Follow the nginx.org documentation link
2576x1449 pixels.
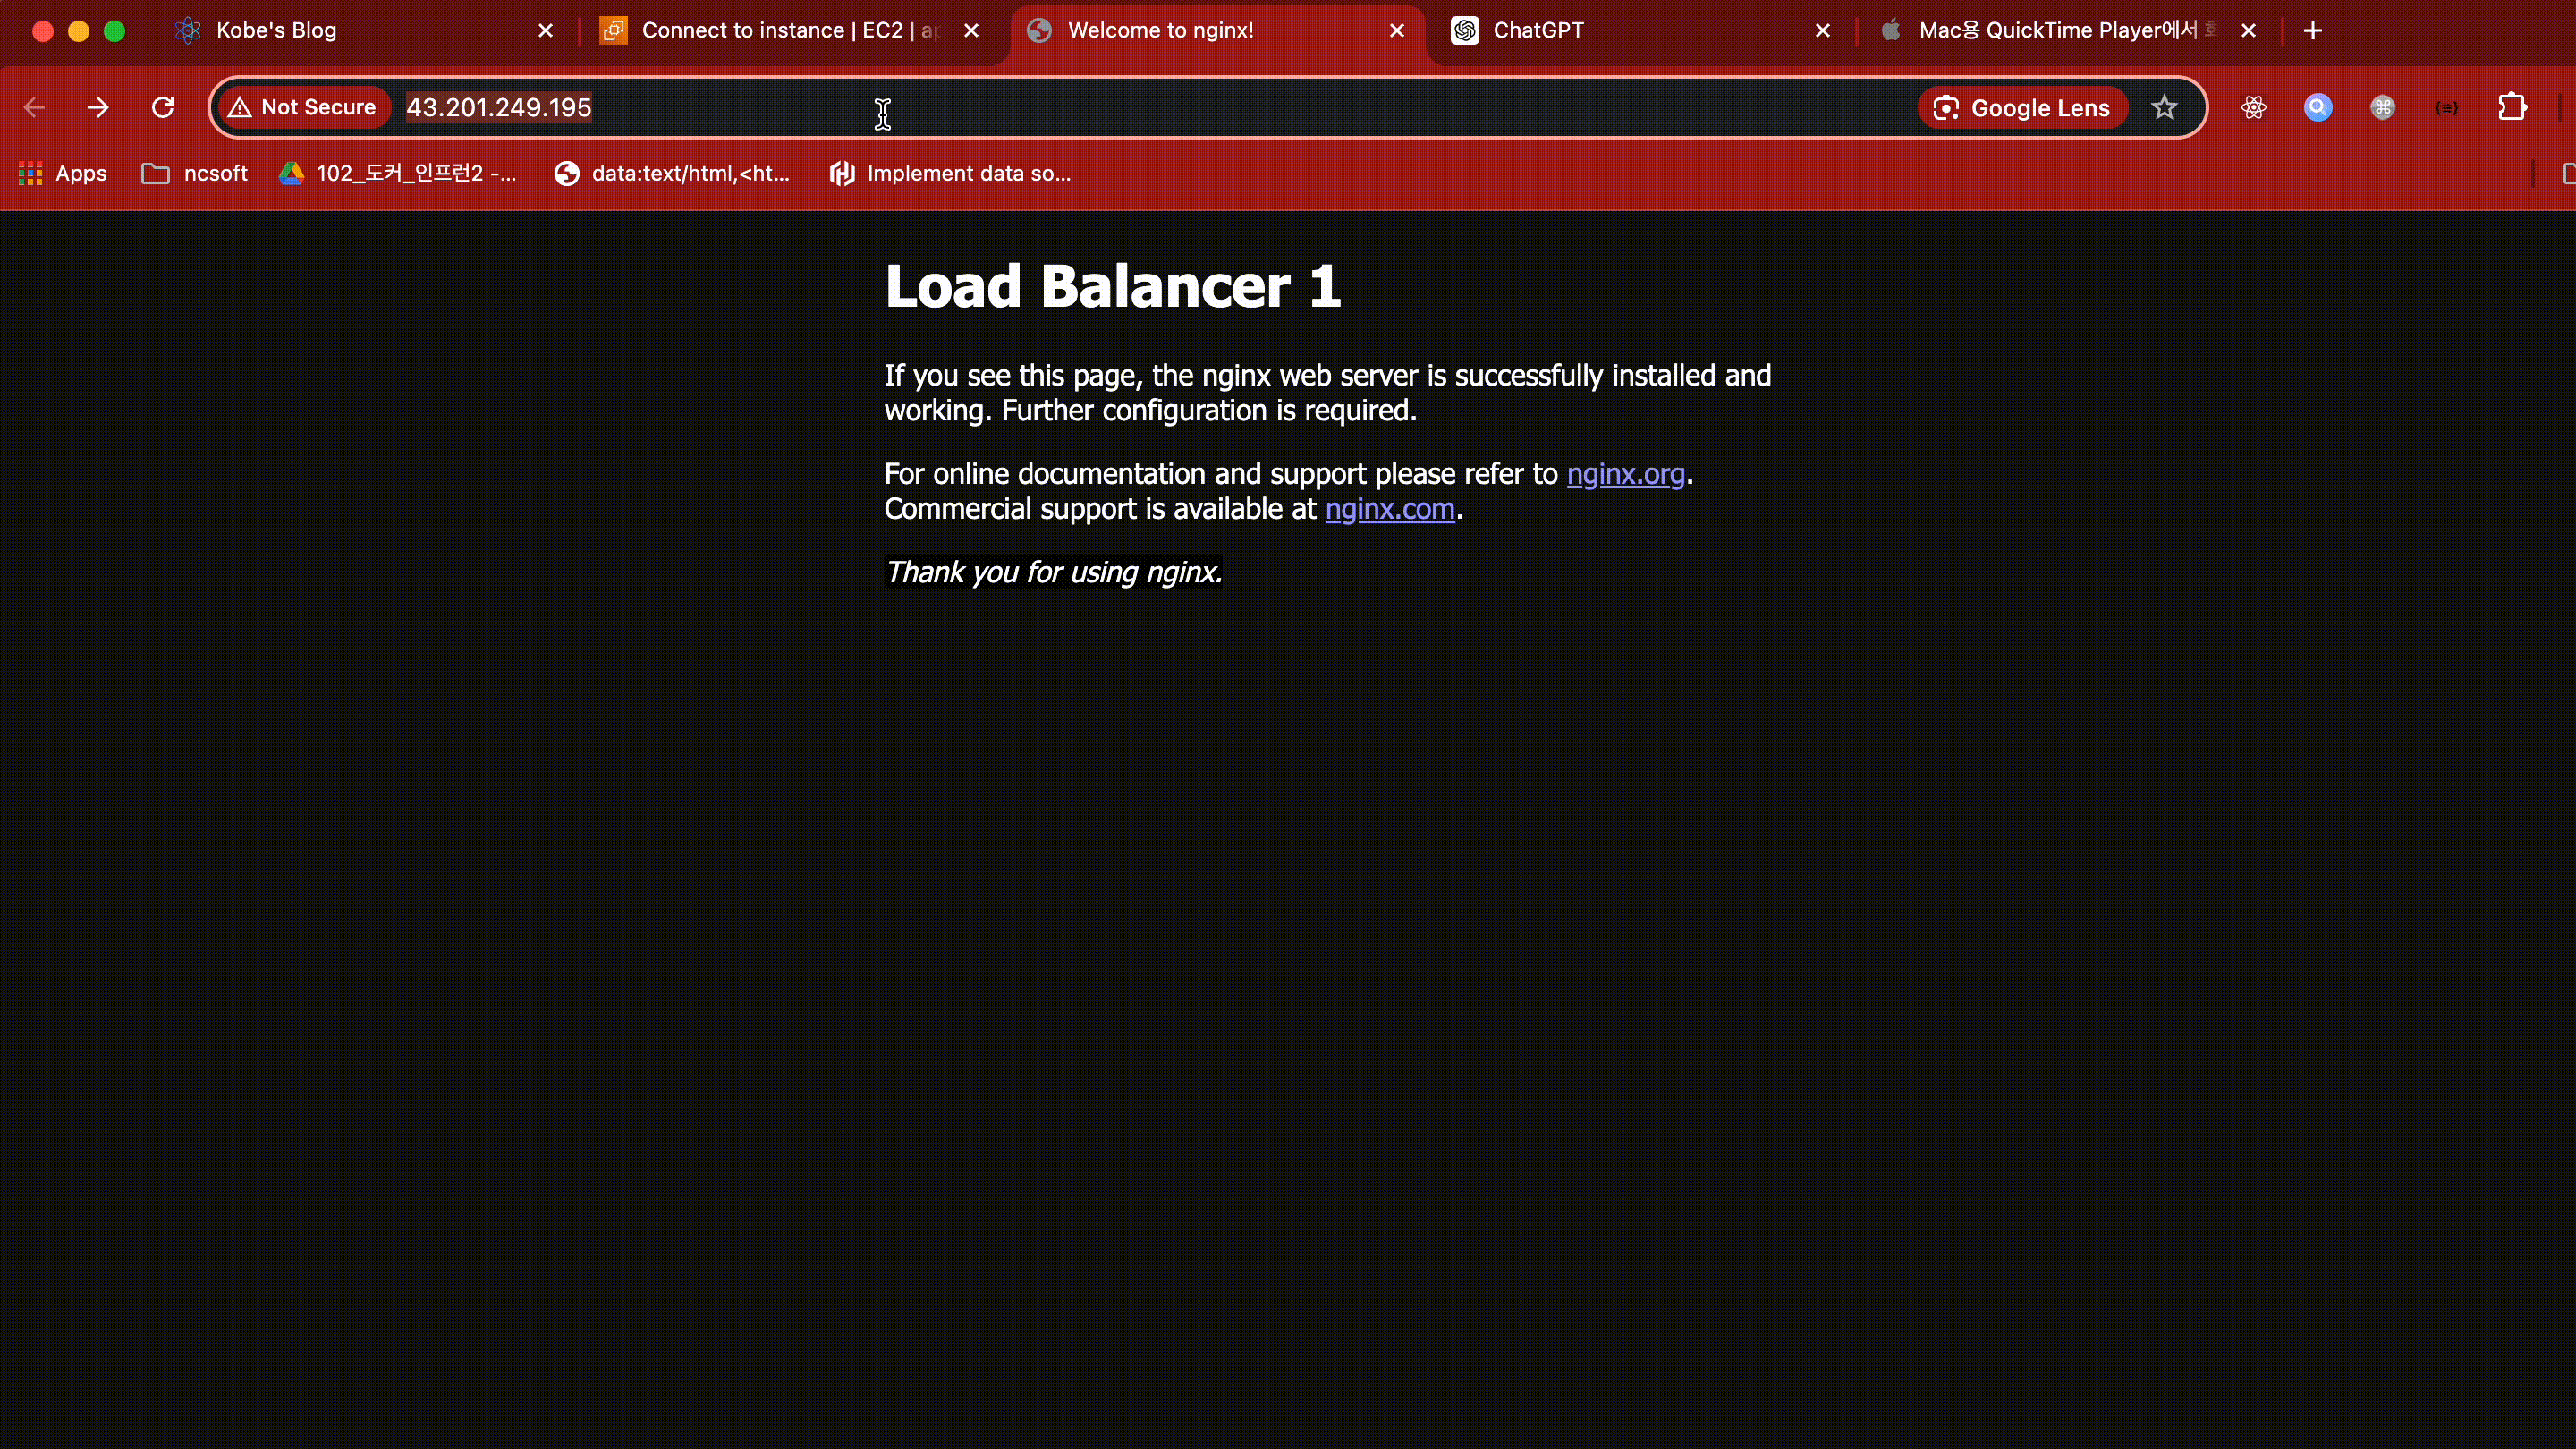coord(1626,474)
